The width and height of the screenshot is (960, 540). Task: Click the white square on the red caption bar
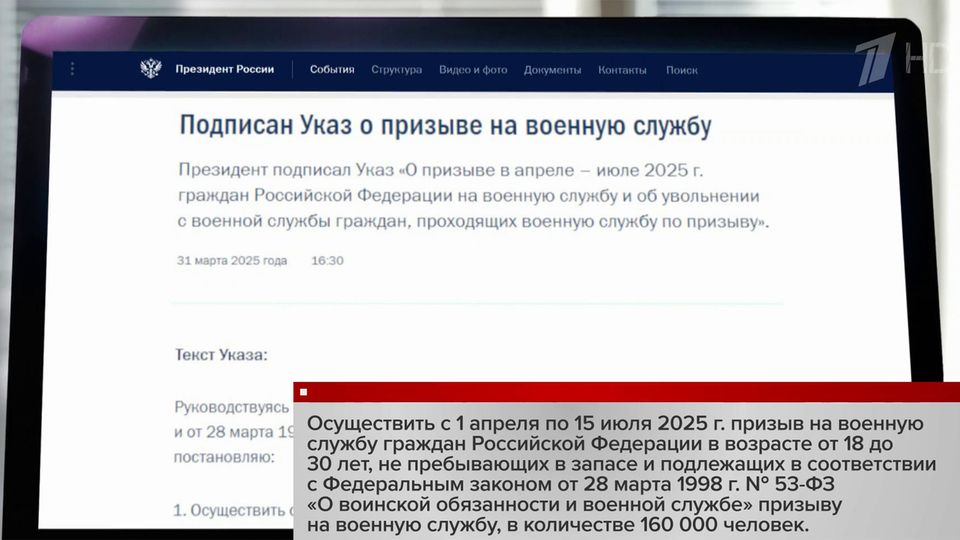point(303,392)
